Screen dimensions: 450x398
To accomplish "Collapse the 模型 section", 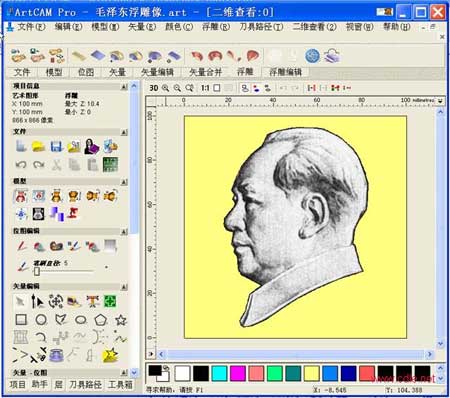I will pos(124,182).
